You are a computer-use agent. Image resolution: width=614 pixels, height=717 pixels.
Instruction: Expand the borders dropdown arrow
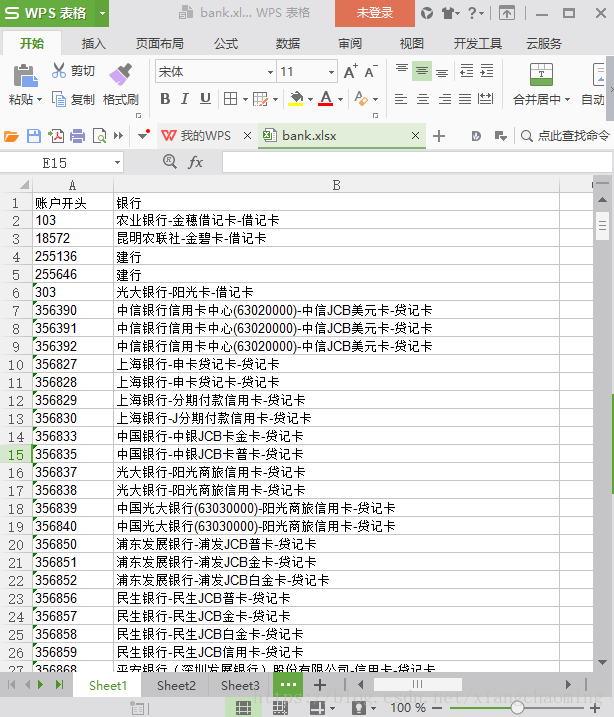245,99
